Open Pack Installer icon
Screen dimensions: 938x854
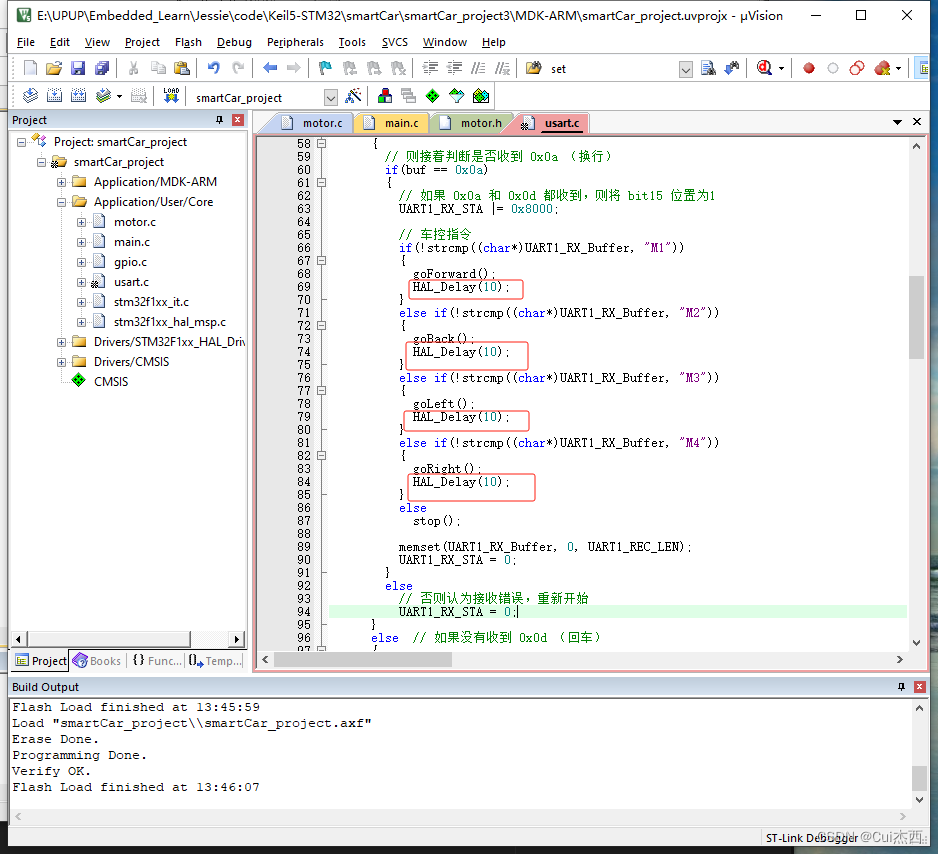(481, 96)
